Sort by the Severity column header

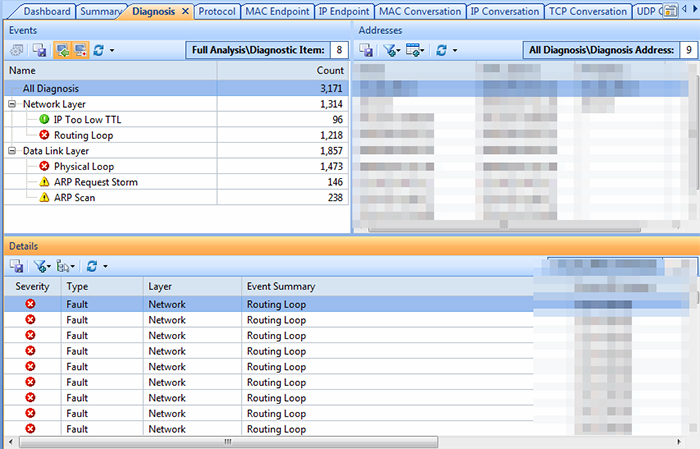tap(32, 287)
